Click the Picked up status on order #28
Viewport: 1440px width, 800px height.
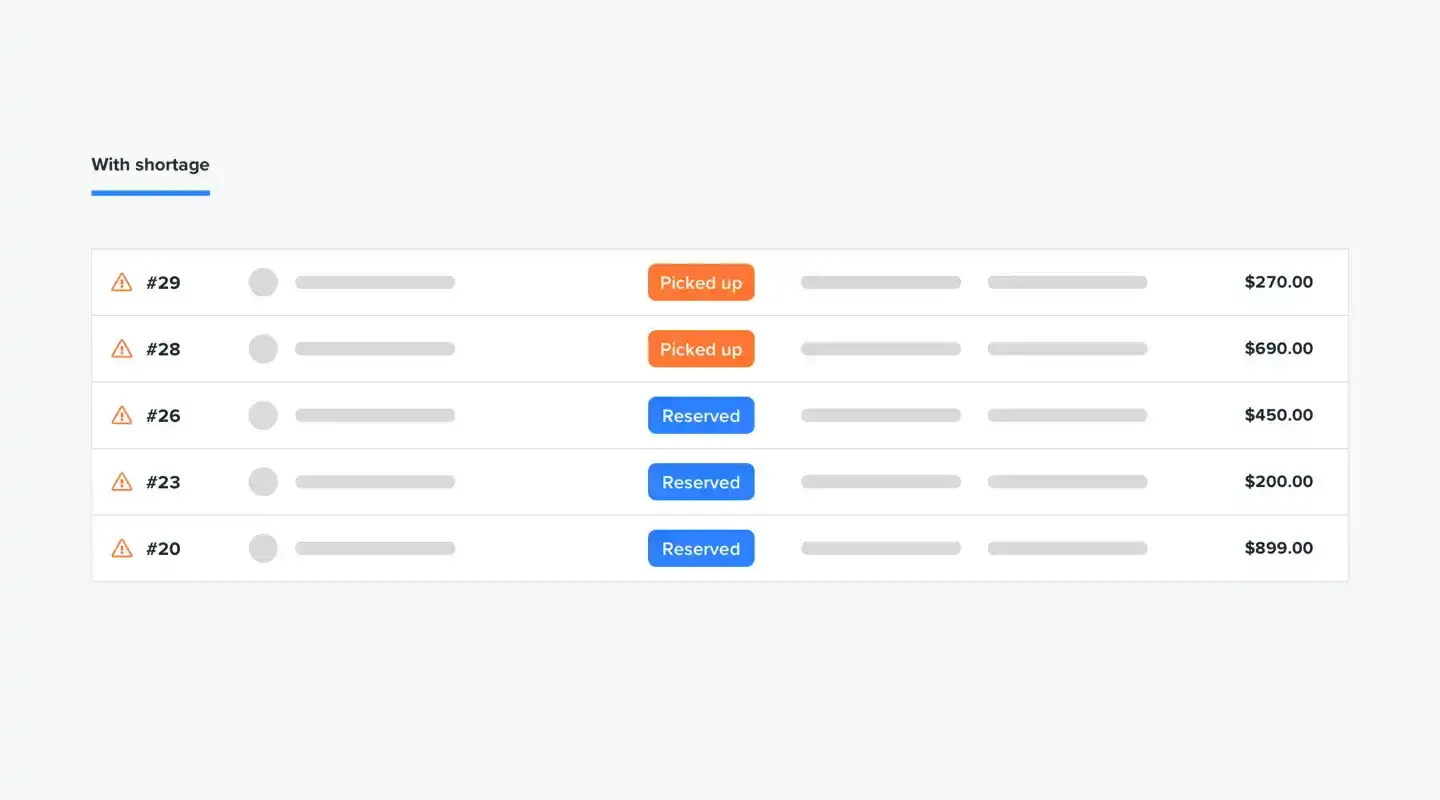coord(701,348)
